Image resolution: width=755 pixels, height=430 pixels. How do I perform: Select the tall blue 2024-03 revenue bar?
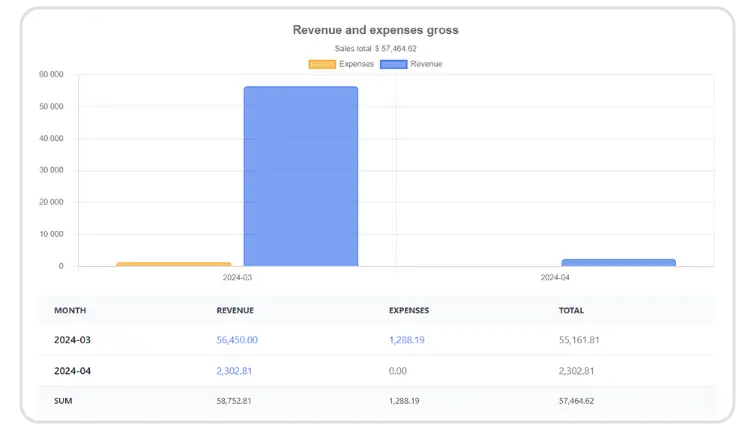(300, 176)
